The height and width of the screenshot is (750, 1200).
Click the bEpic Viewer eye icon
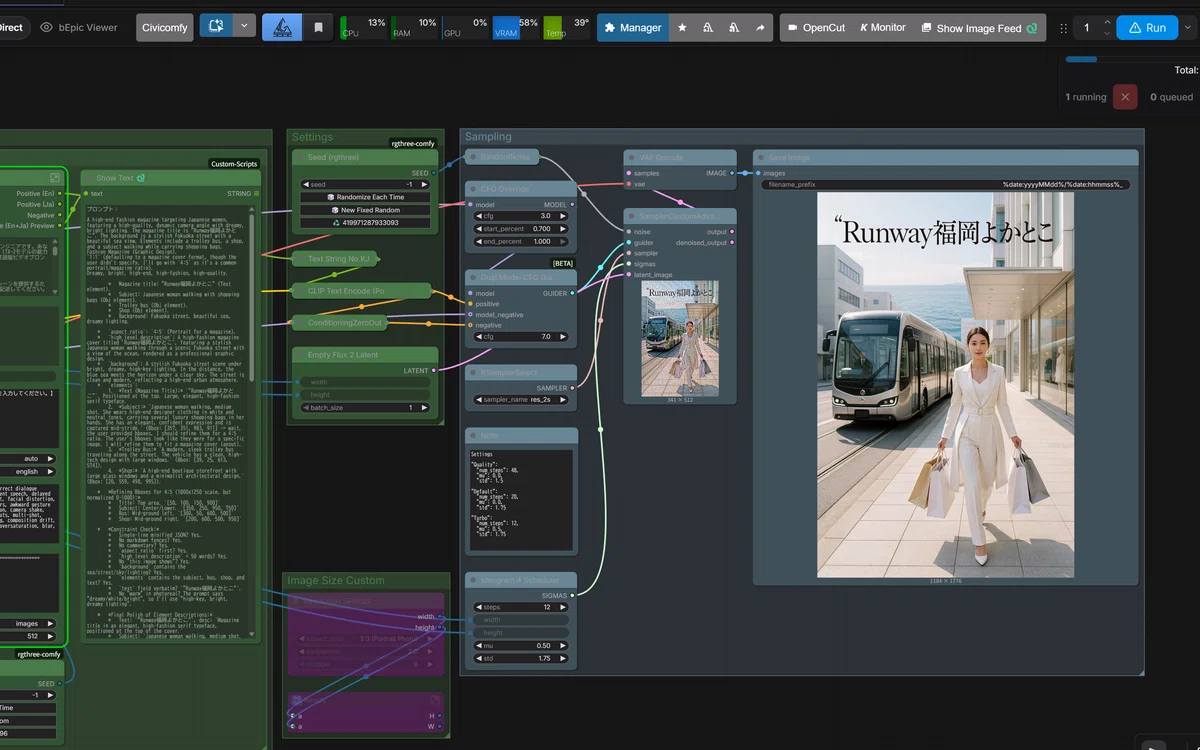[x=46, y=28]
